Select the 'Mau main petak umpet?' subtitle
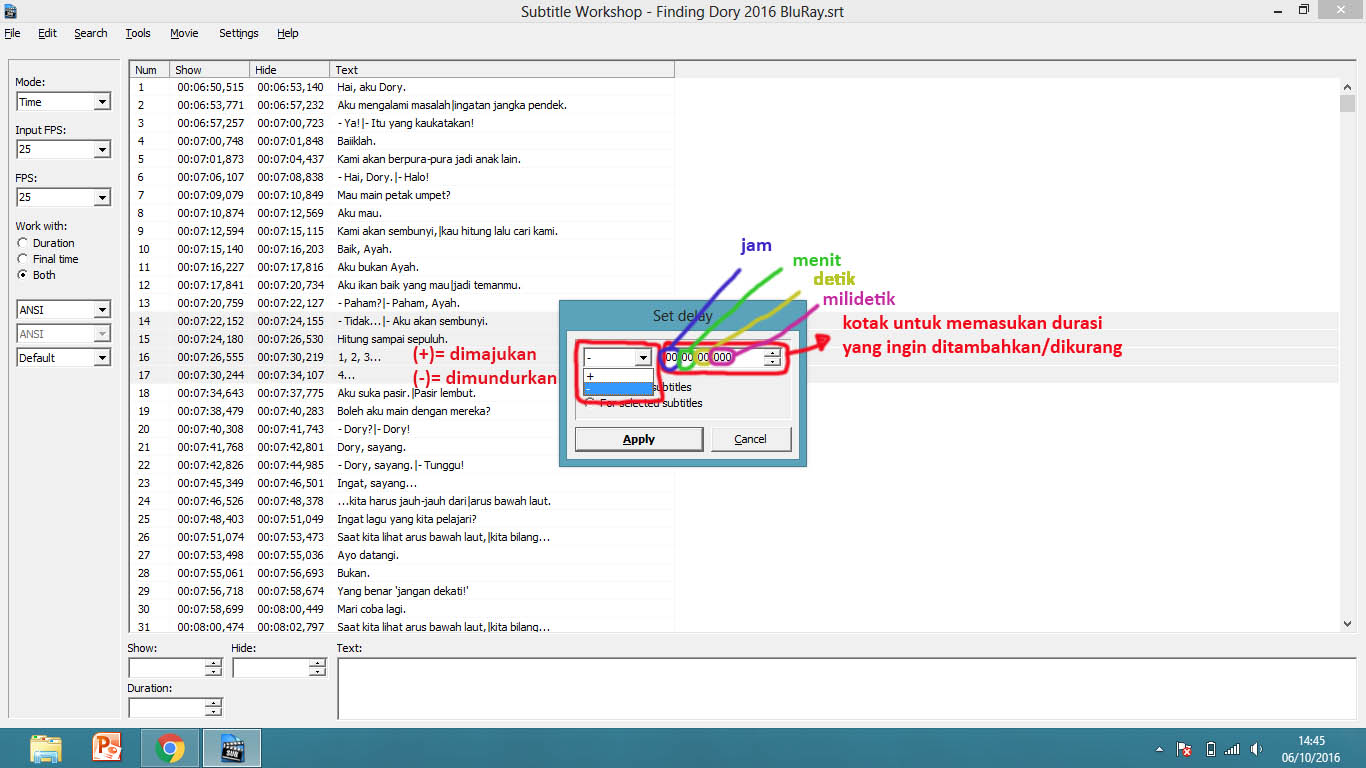The height and width of the screenshot is (768, 1366). [x=402, y=195]
